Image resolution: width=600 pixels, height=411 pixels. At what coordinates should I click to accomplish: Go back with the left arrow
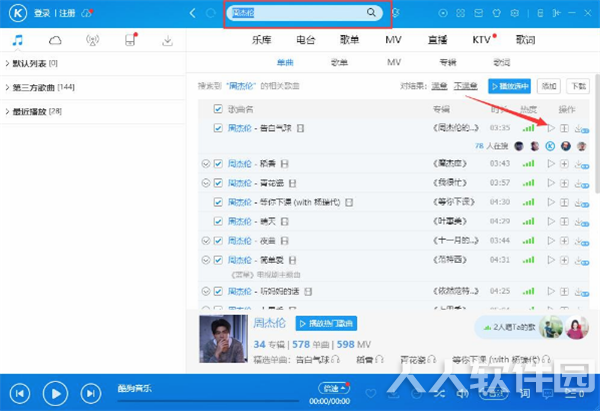pyautogui.click(x=192, y=13)
